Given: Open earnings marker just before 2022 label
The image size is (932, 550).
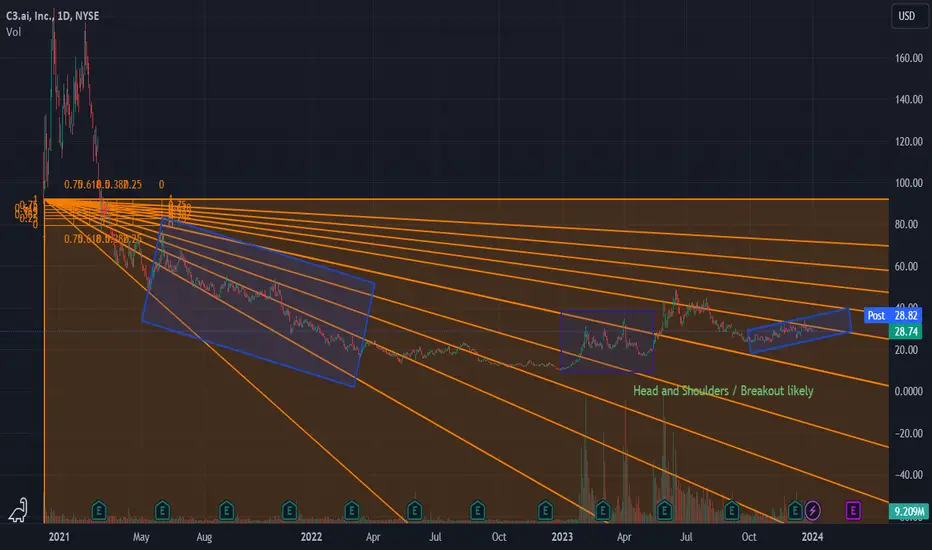Looking at the screenshot, I should 289,510.
